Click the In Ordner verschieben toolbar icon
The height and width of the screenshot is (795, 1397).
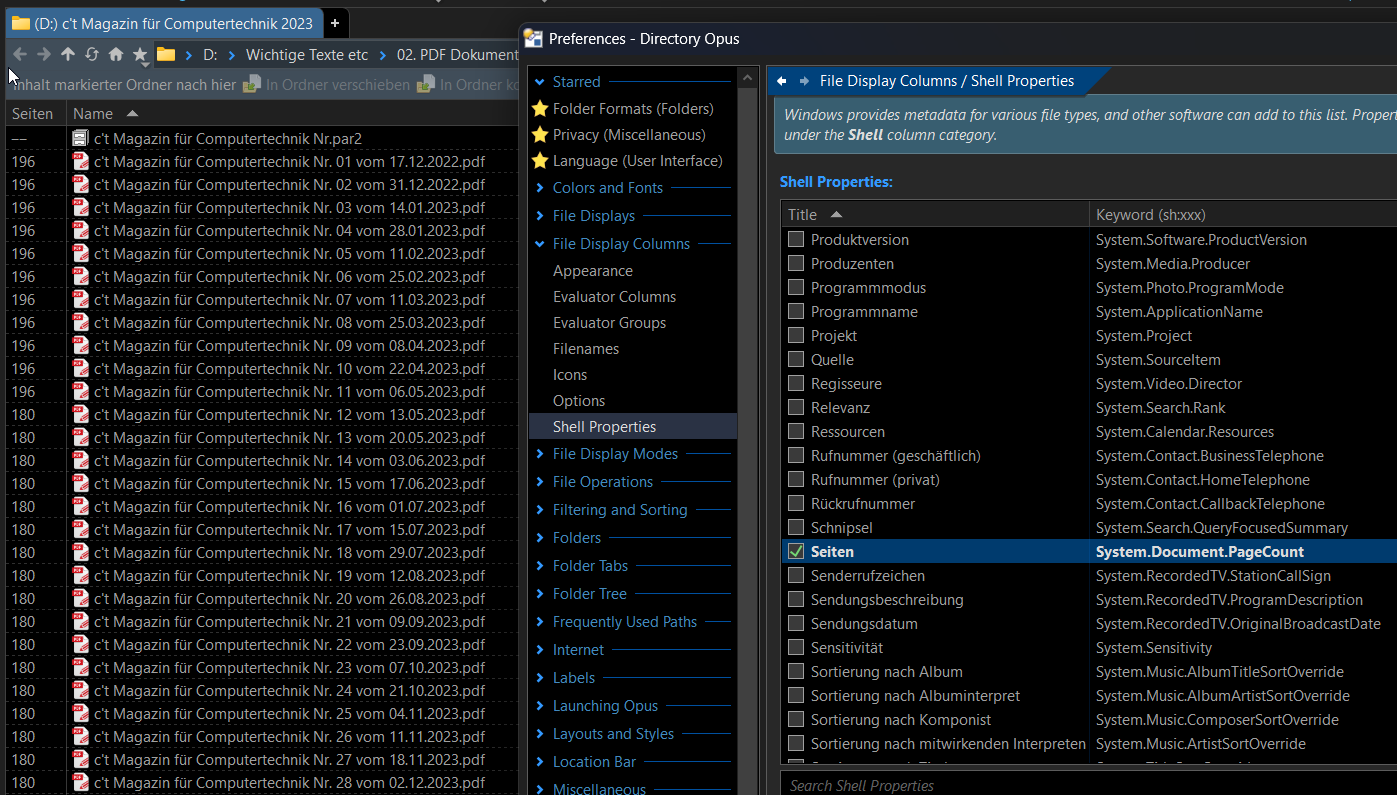point(253,85)
